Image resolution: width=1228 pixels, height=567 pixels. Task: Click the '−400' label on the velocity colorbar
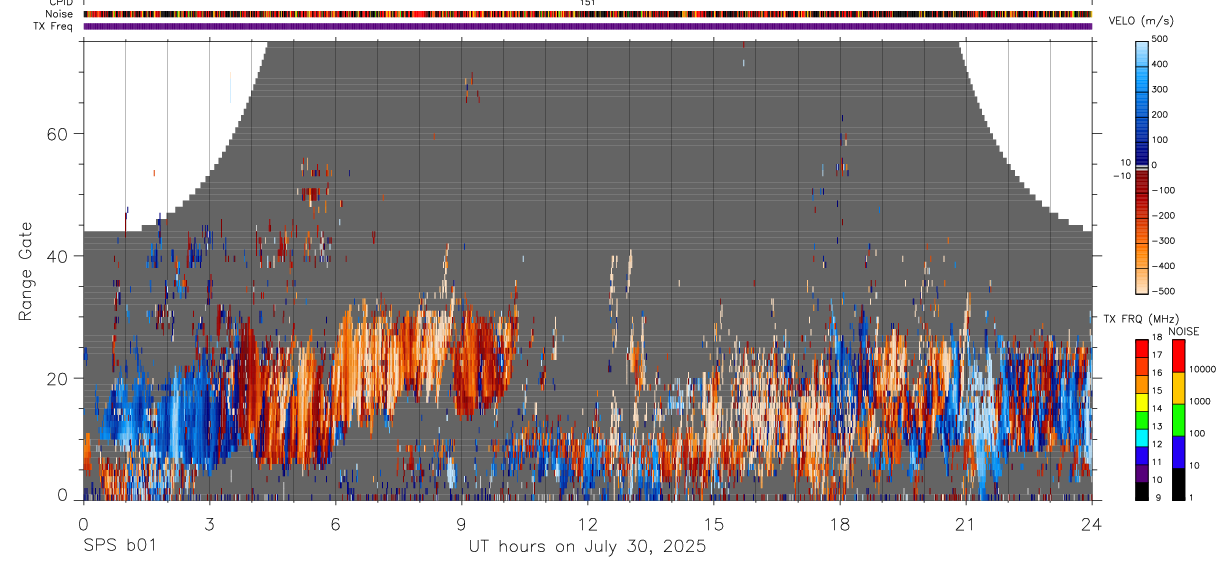click(1163, 266)
